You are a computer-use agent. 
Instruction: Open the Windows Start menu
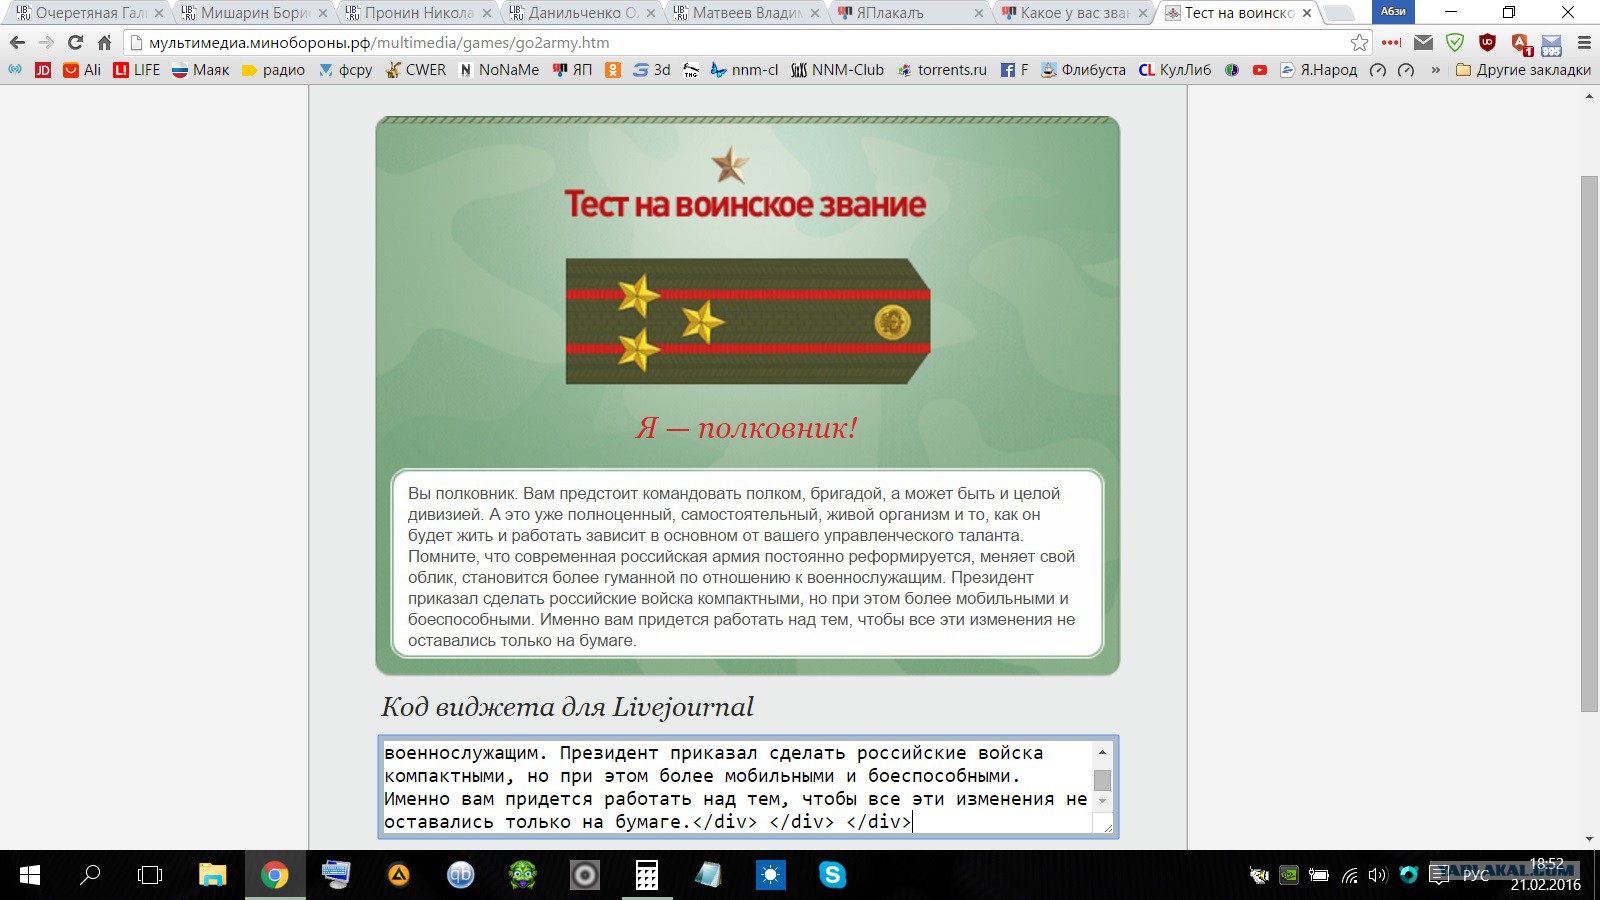coord(30,875)
